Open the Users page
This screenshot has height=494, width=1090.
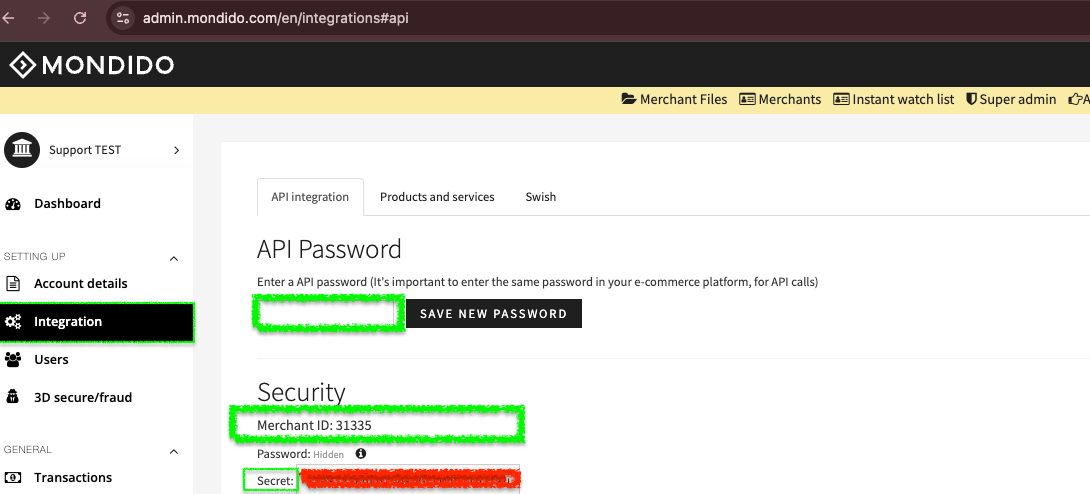pos(51,359)
